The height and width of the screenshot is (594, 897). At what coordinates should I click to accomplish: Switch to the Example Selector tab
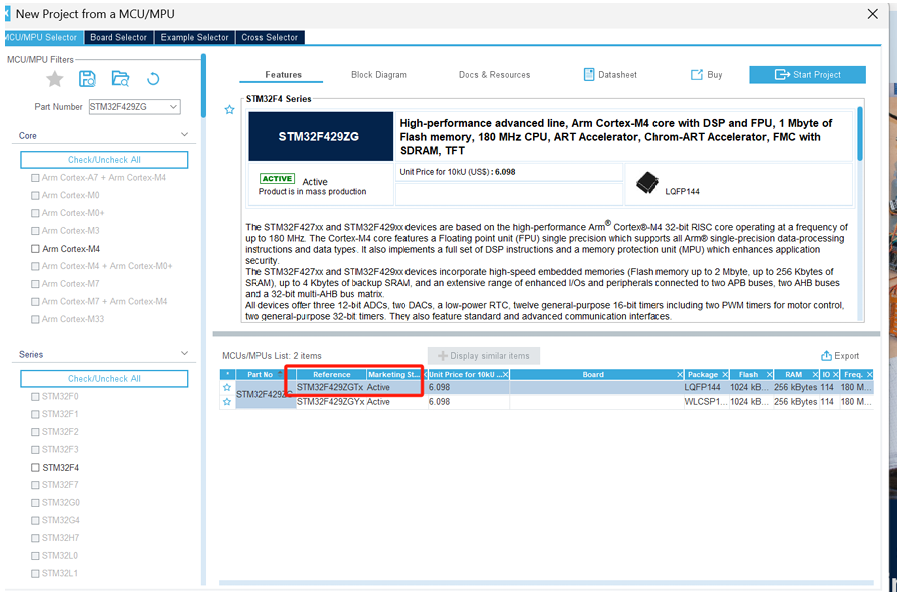(195, 37)
